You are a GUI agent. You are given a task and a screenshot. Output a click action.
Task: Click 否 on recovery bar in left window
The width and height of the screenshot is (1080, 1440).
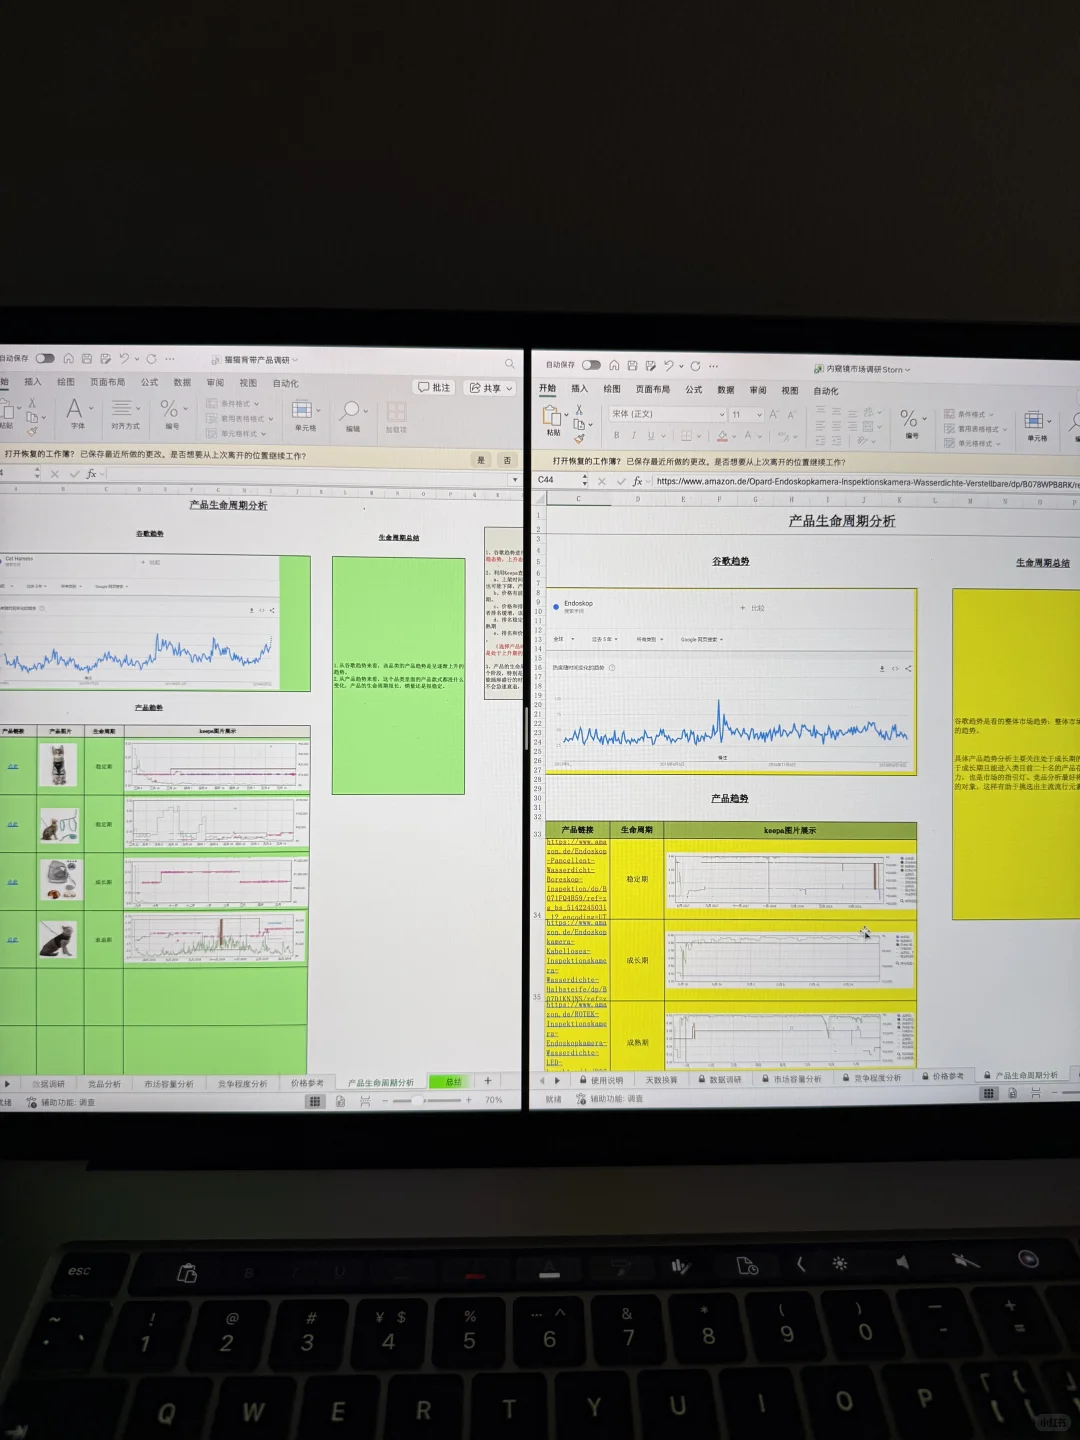tap(508, 460)
